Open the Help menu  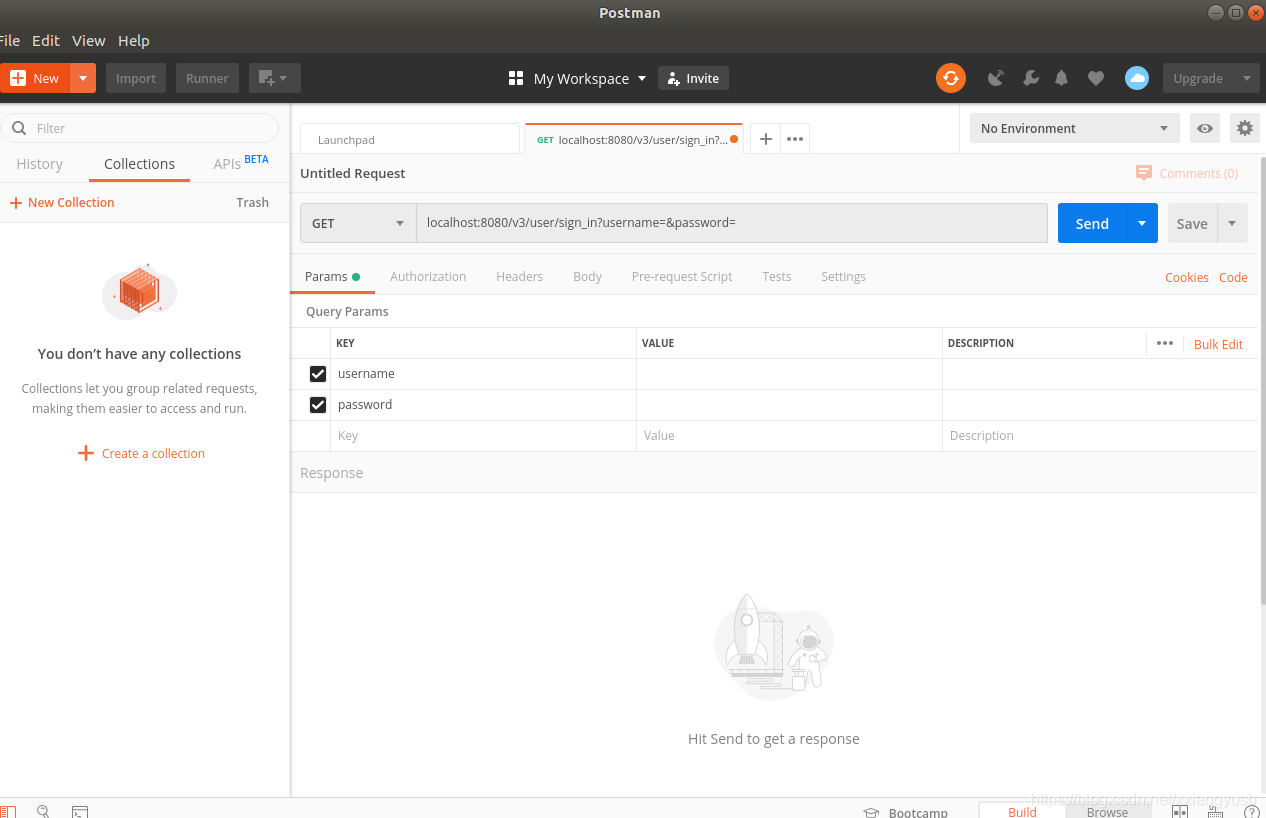(x=133, y=40)
